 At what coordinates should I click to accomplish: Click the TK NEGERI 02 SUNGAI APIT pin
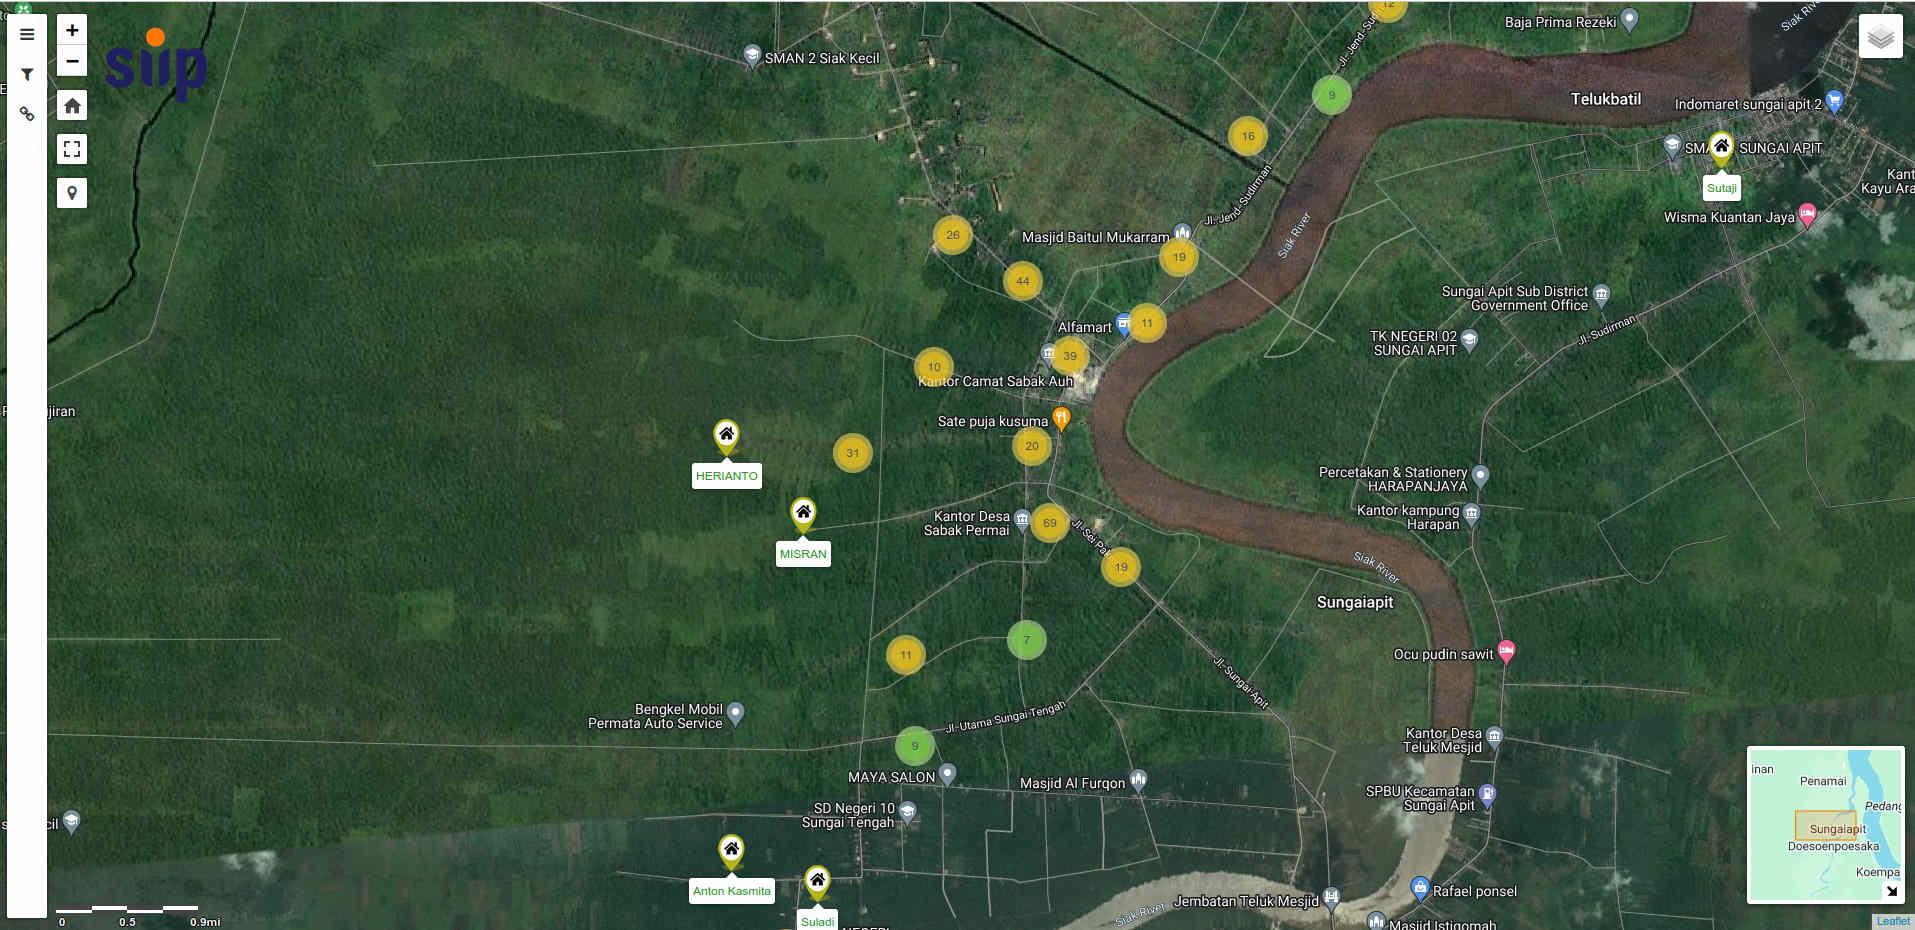[x=1469, y=341]
